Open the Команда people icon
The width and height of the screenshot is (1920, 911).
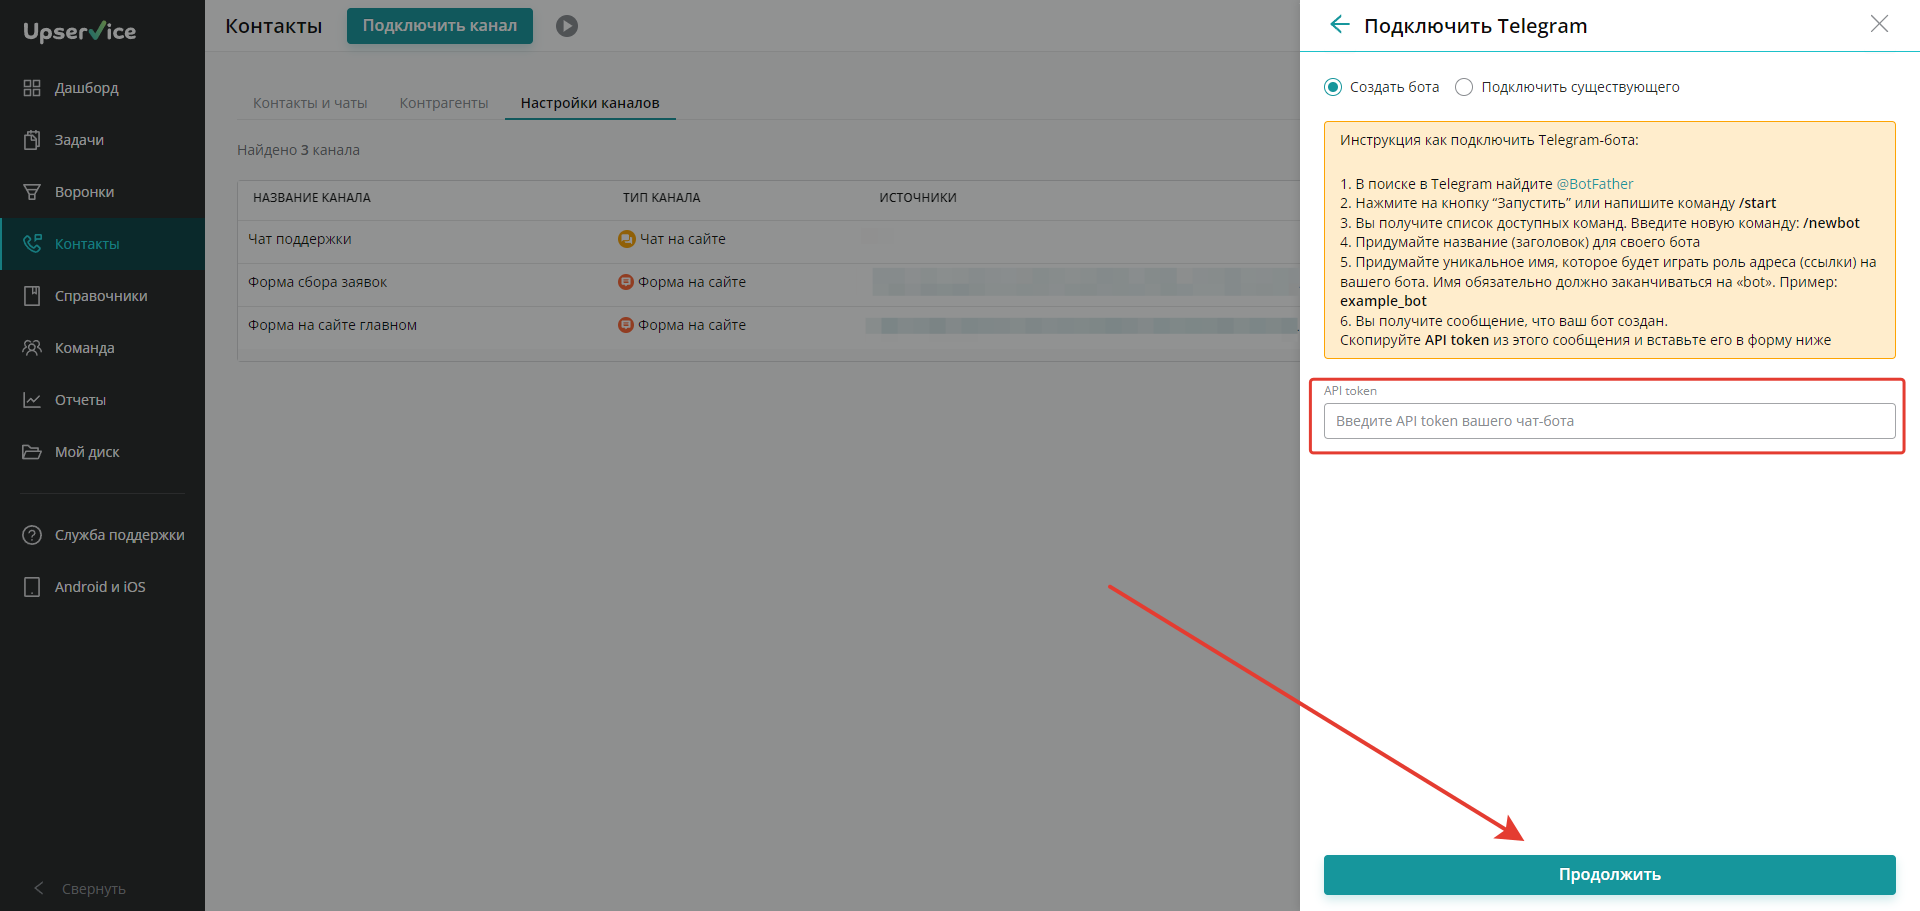click(x=32, y=348)
